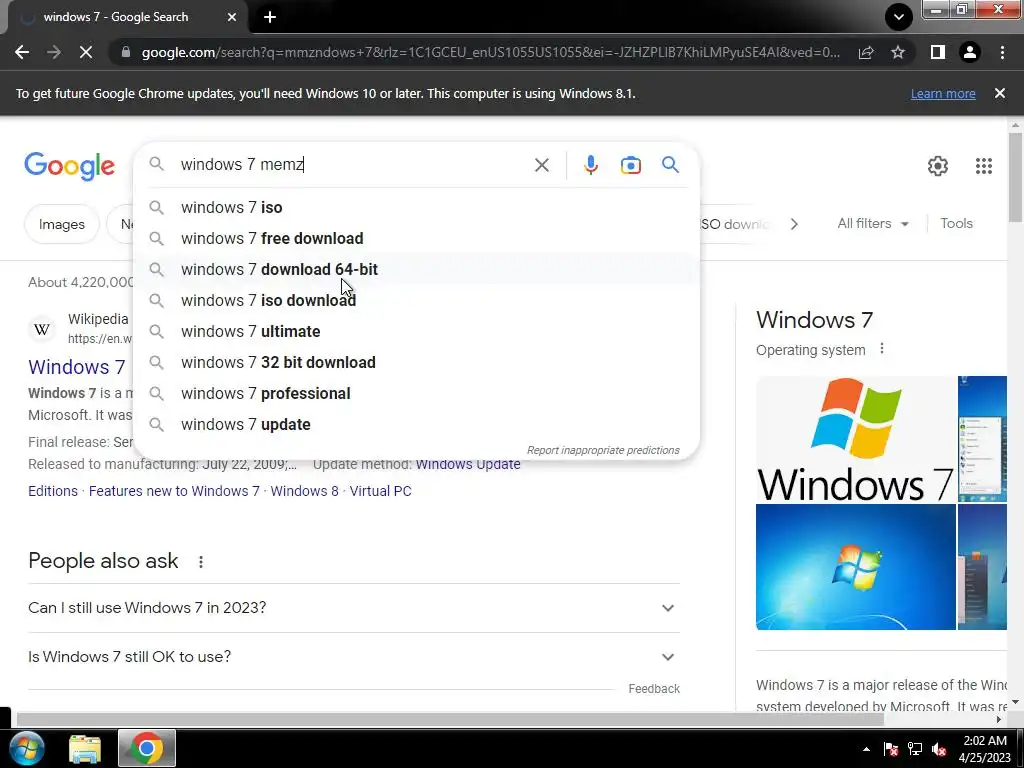This screenshot has height=768, width=1024.
Task: Open the 'Virtual PC' sublink
Action: click(380, 491)
